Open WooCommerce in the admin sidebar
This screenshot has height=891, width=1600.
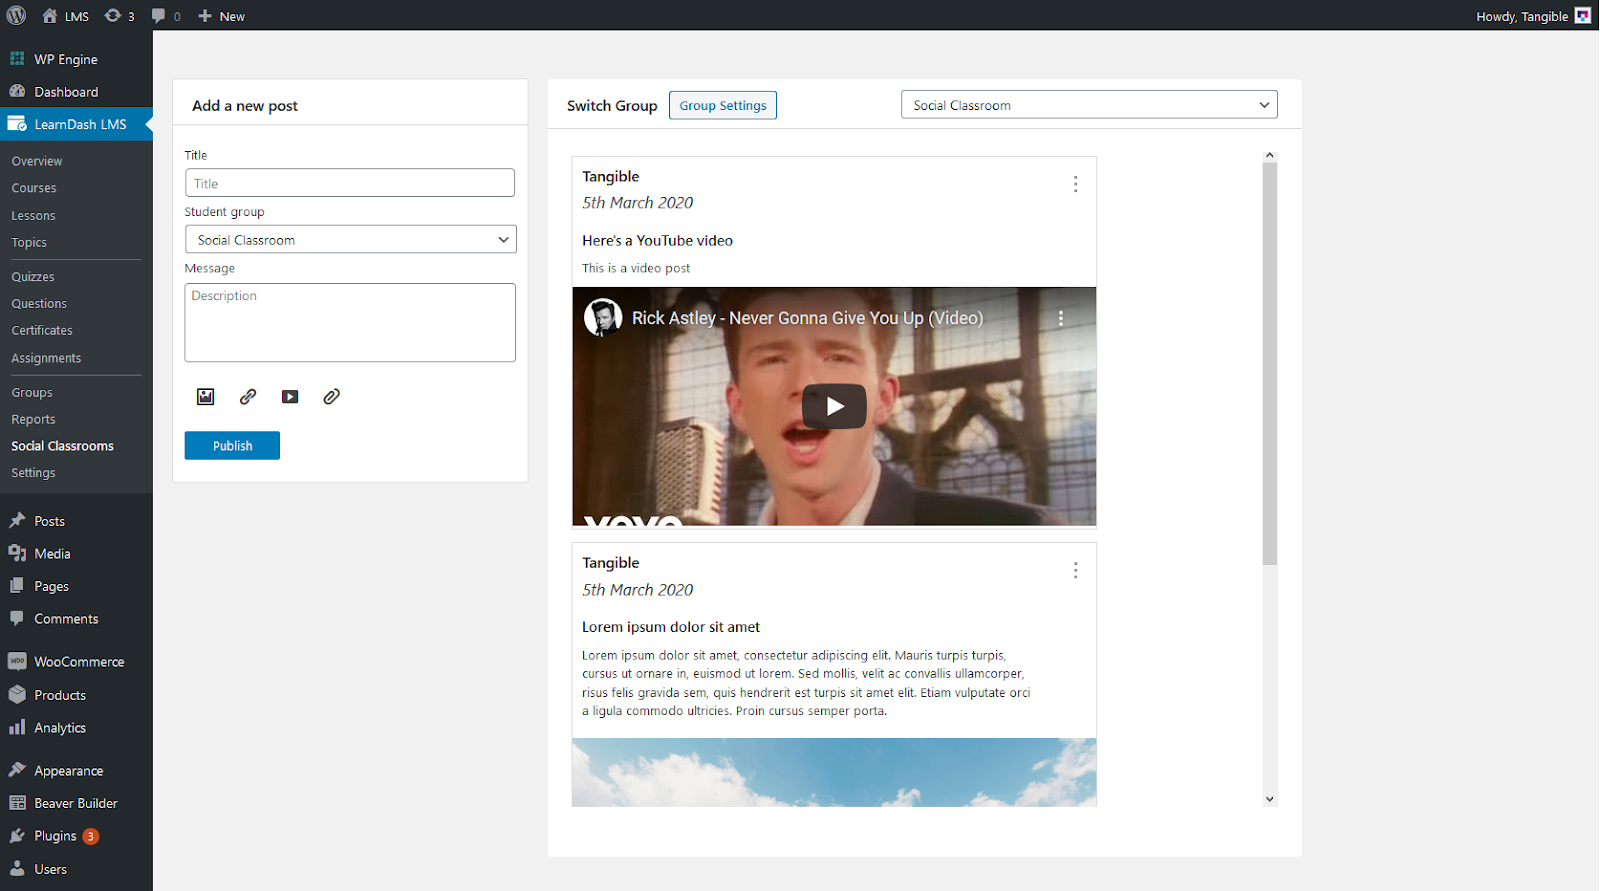click(x=79, y=662)
